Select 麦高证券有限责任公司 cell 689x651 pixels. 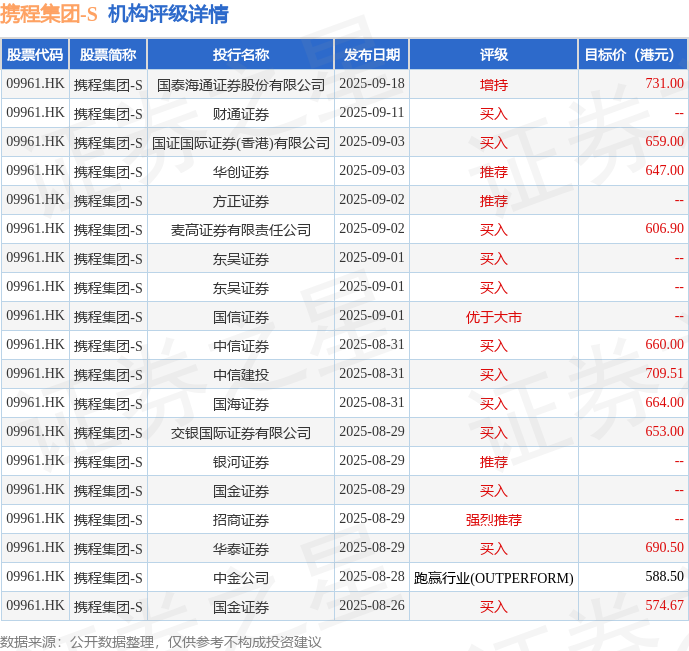tap(241, 230)
